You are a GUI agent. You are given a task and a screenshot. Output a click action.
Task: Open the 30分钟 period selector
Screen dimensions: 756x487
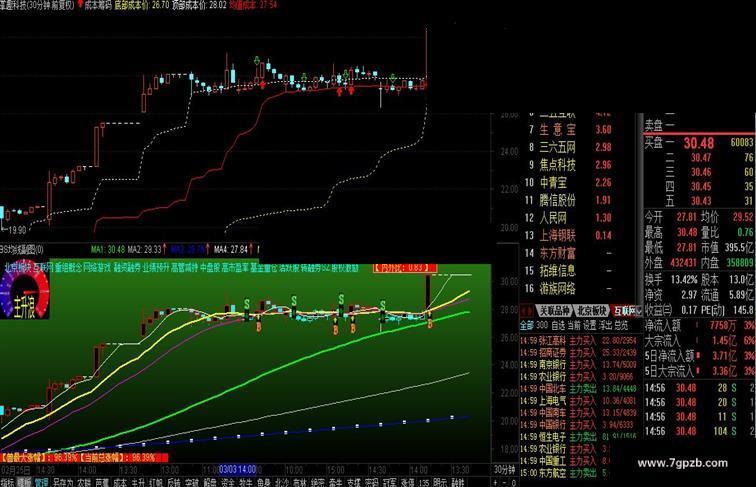(x=504, y=469)
